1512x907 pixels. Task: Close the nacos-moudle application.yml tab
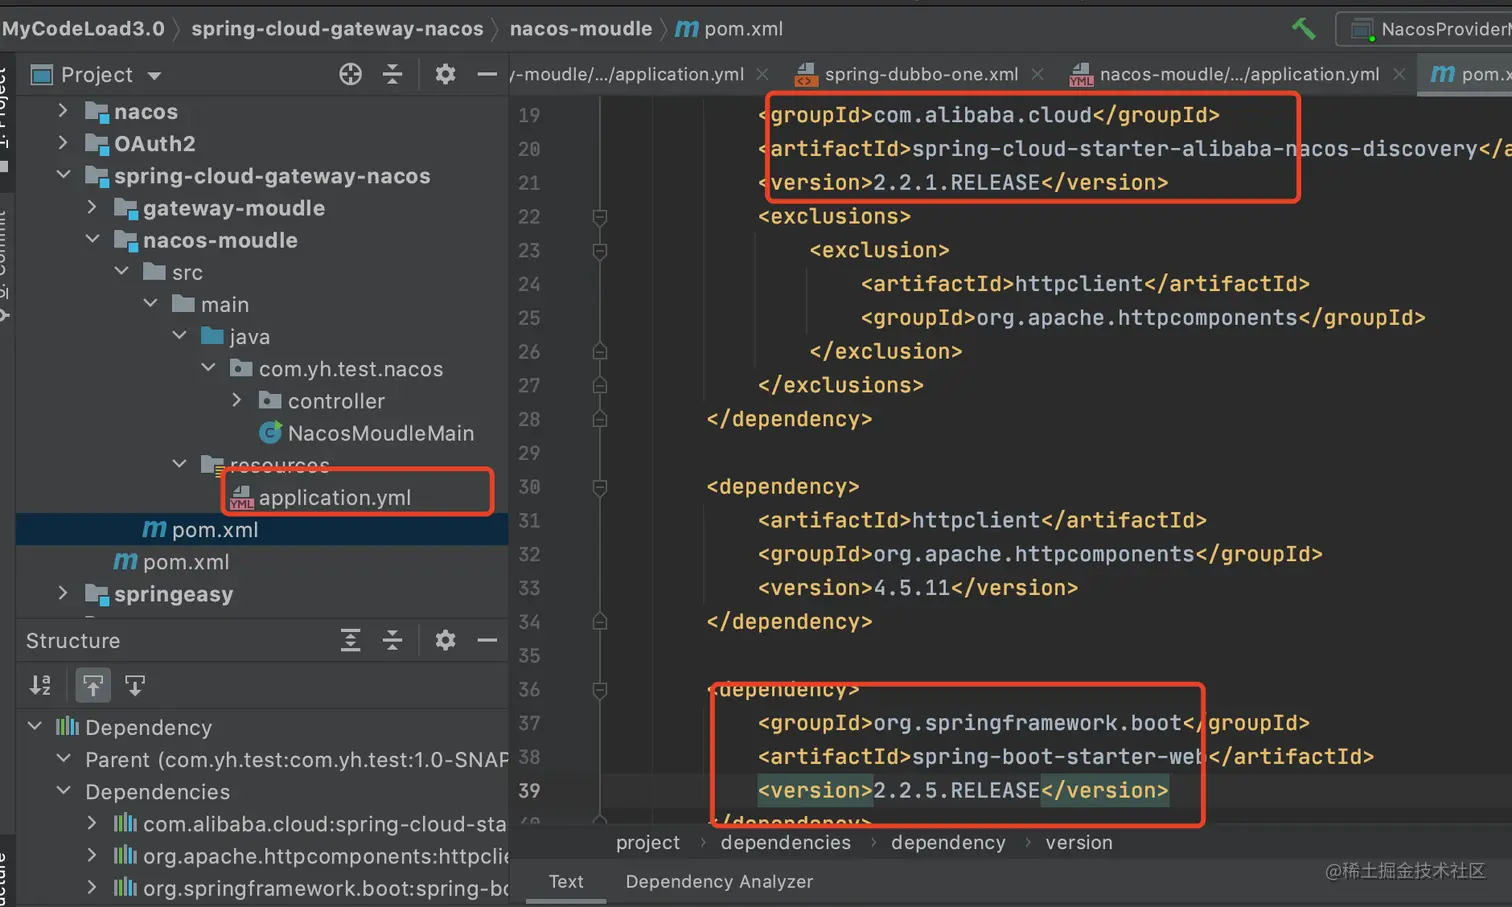click(x=1399, y=74)
